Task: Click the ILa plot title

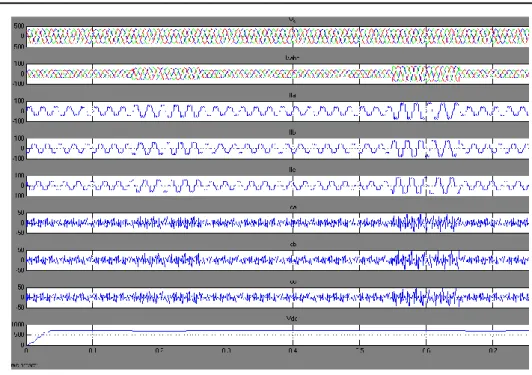Action: [x=292, y=95]
